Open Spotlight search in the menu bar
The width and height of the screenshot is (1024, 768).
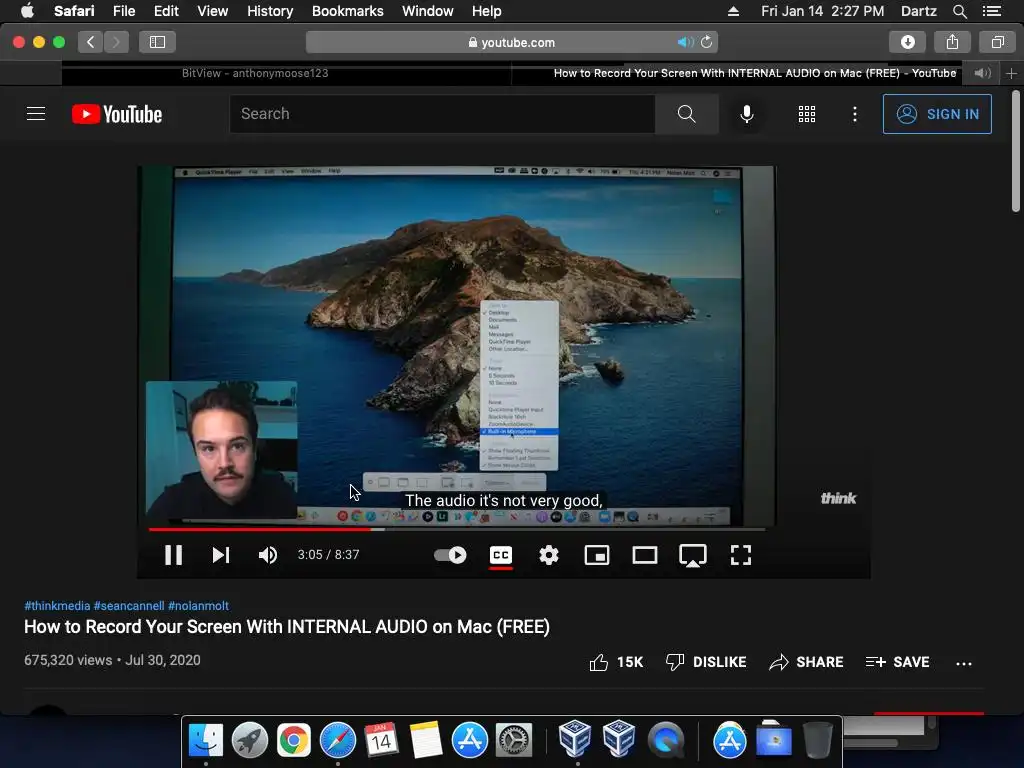click(959, 11)
